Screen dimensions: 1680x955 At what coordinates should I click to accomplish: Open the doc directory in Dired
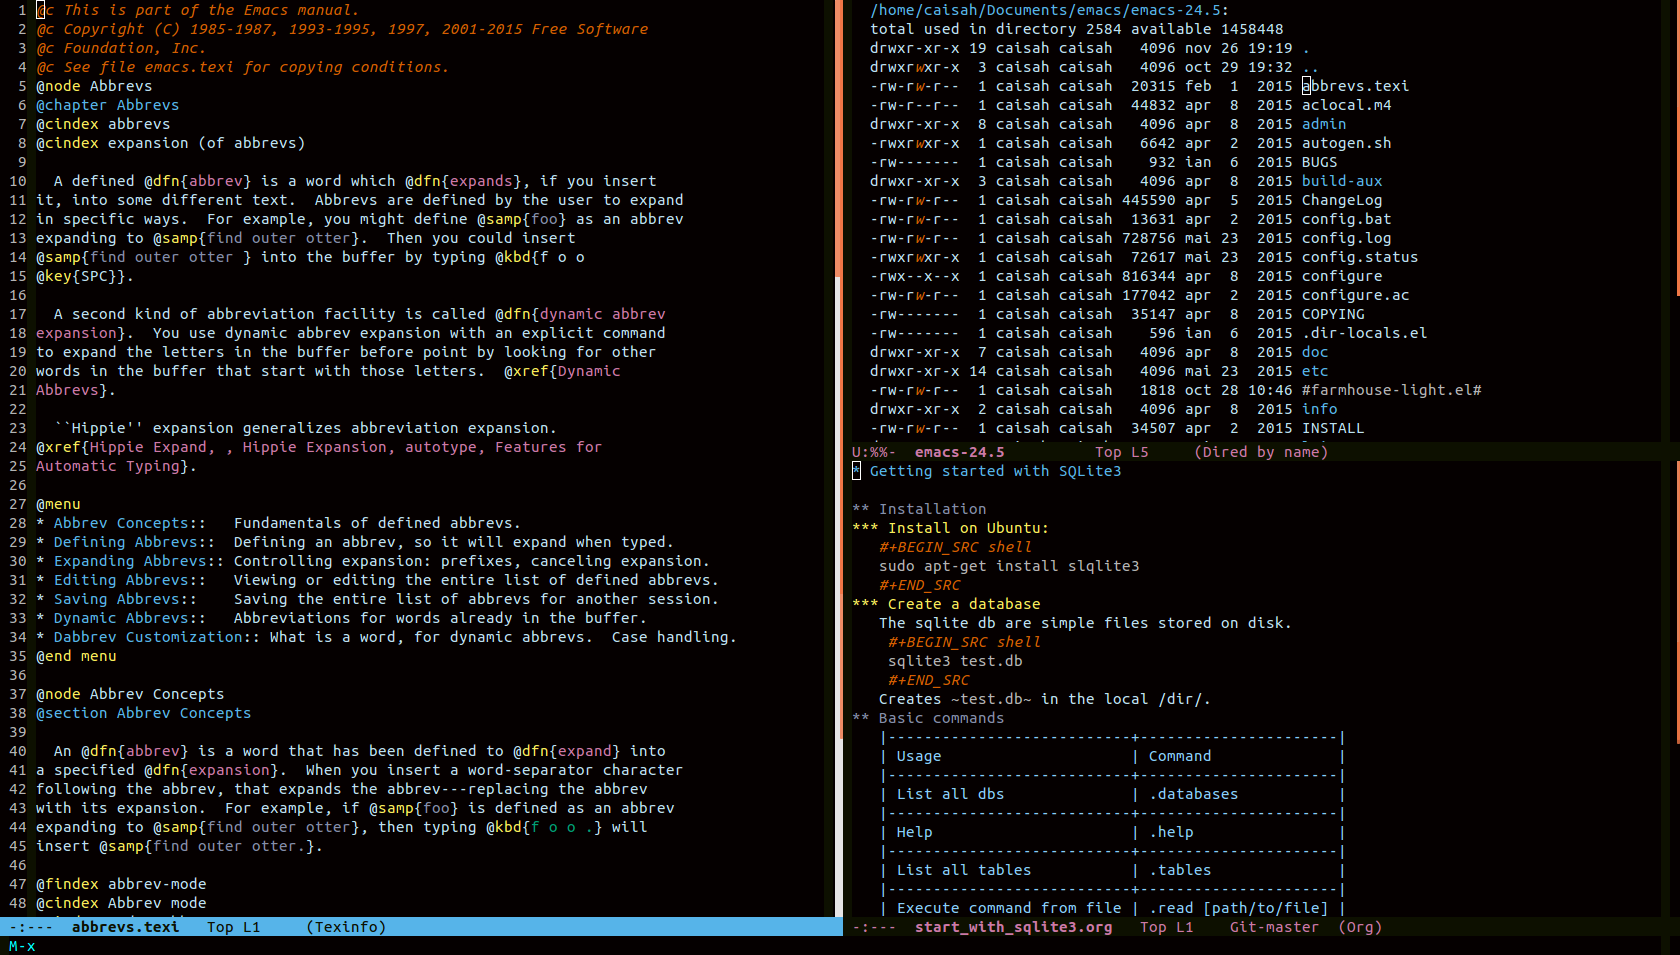[1315, 352]
